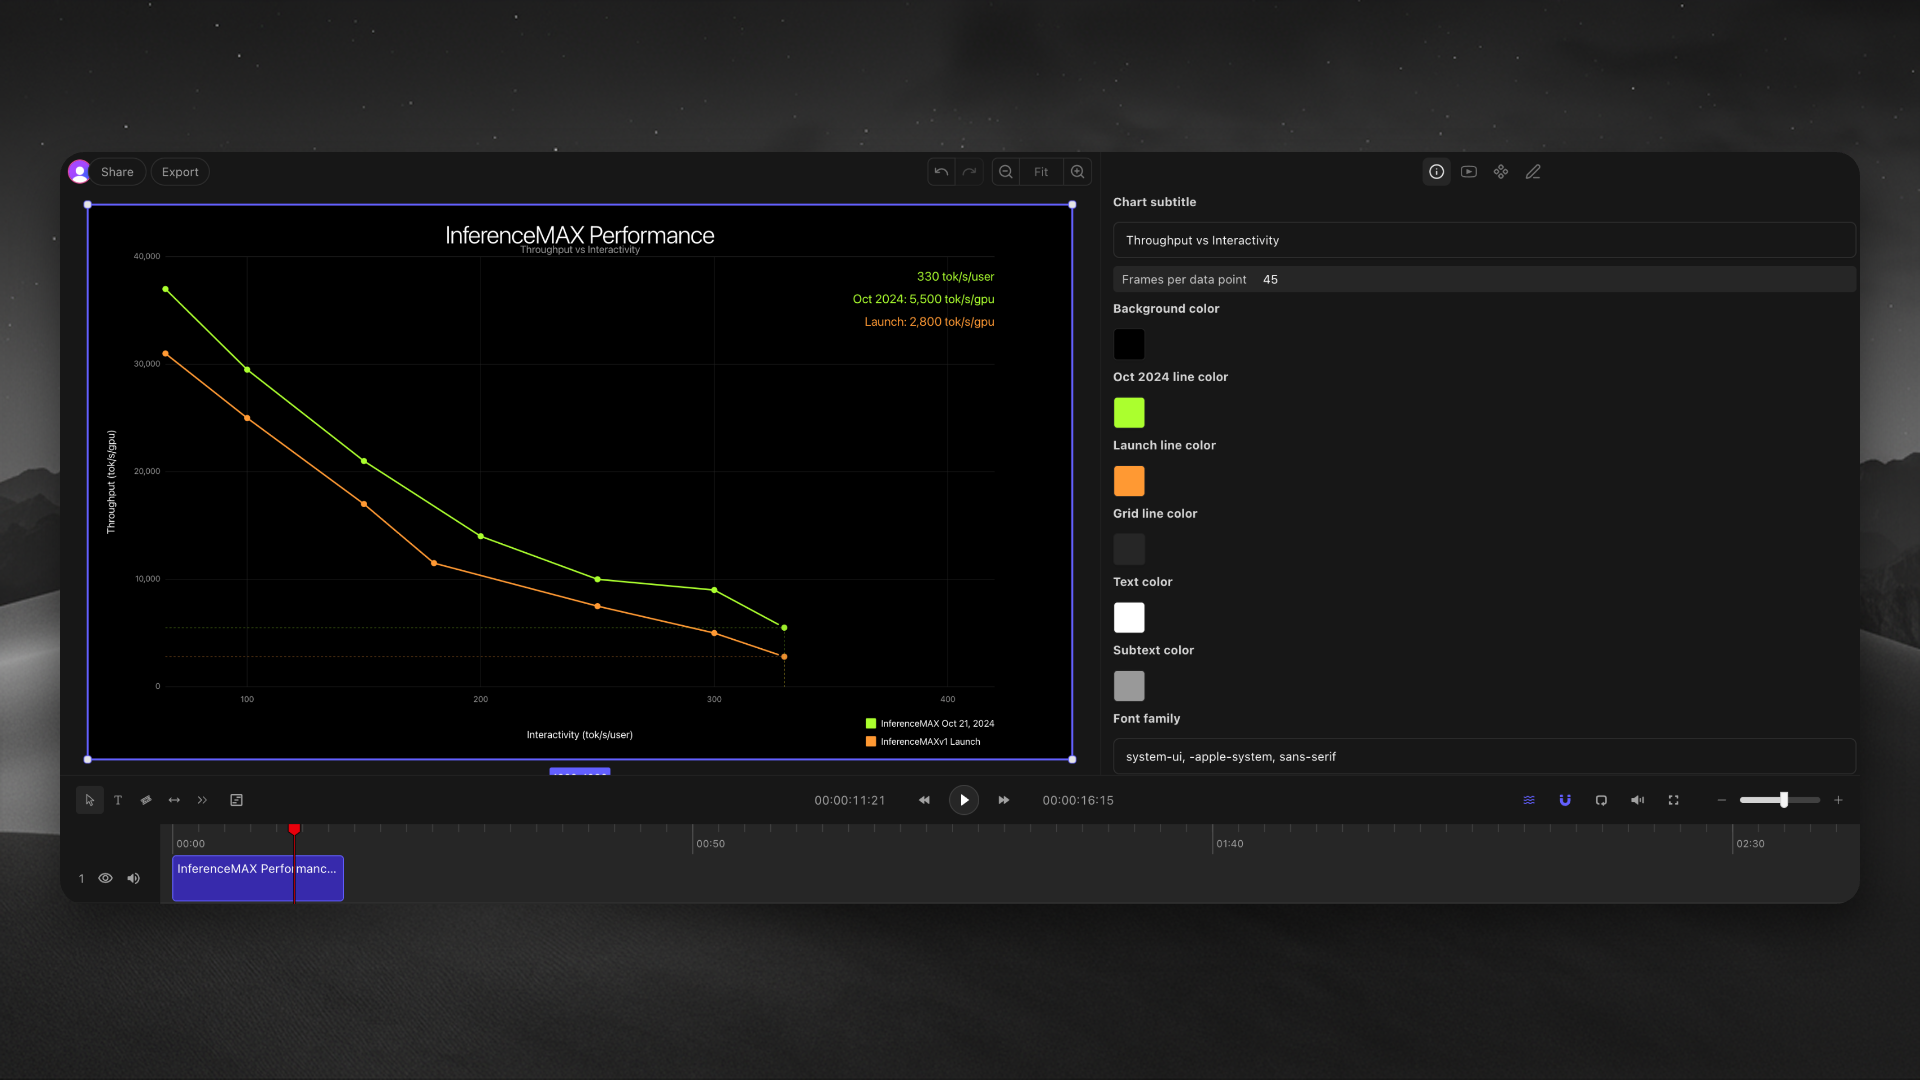Toggle loop playback
The width and height of the screenshot is (1920, 1080).
[1601, 800]
